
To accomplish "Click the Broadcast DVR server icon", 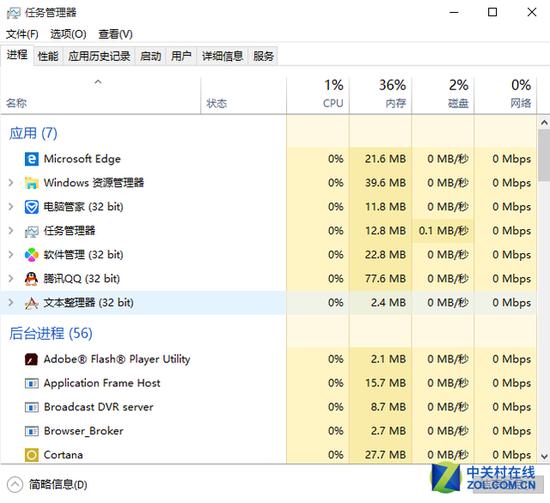I will pos(32,407).
